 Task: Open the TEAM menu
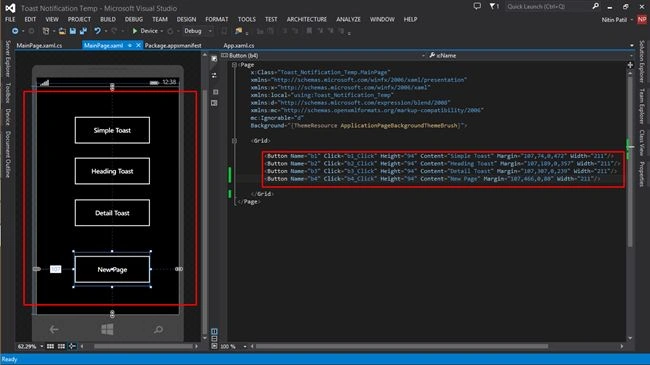tap(160, 19)
